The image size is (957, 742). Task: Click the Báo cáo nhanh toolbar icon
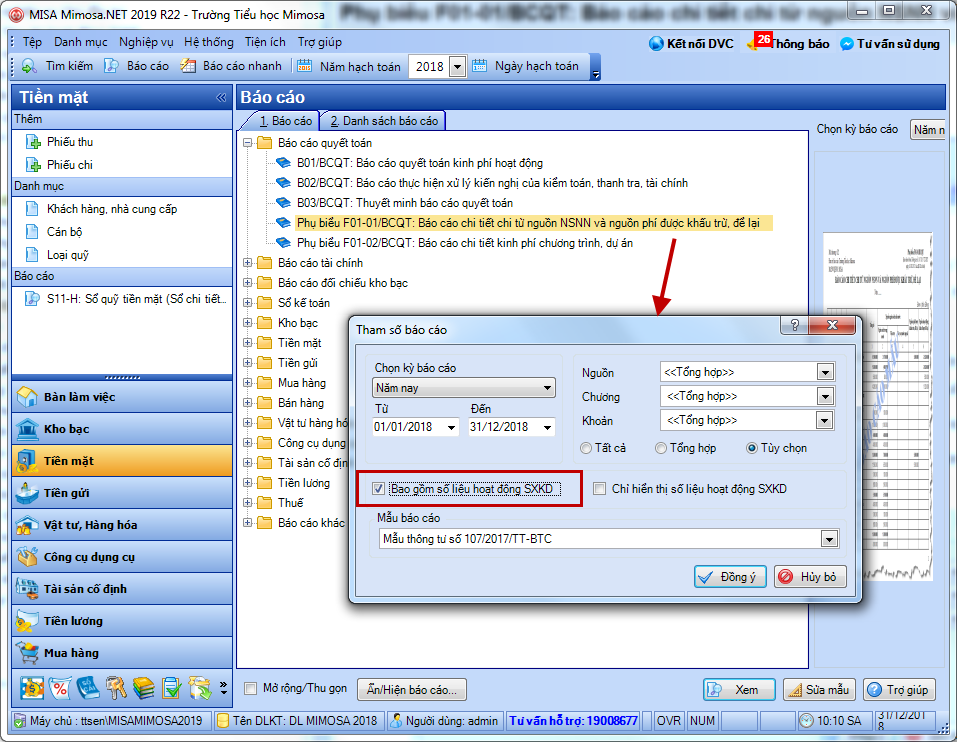[188, 66]
